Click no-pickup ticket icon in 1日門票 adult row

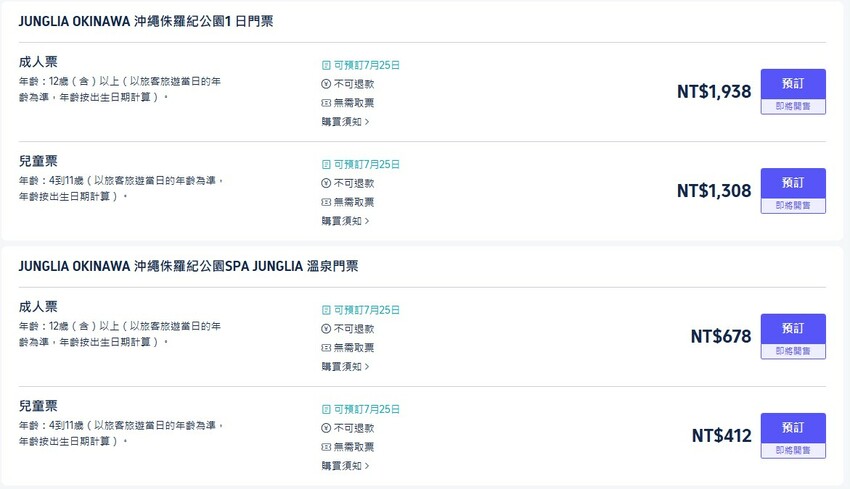click(326, 103)
